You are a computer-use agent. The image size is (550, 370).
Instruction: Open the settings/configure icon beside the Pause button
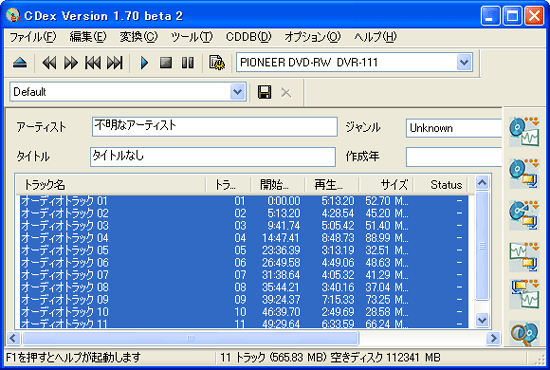(x=217, y=63)
